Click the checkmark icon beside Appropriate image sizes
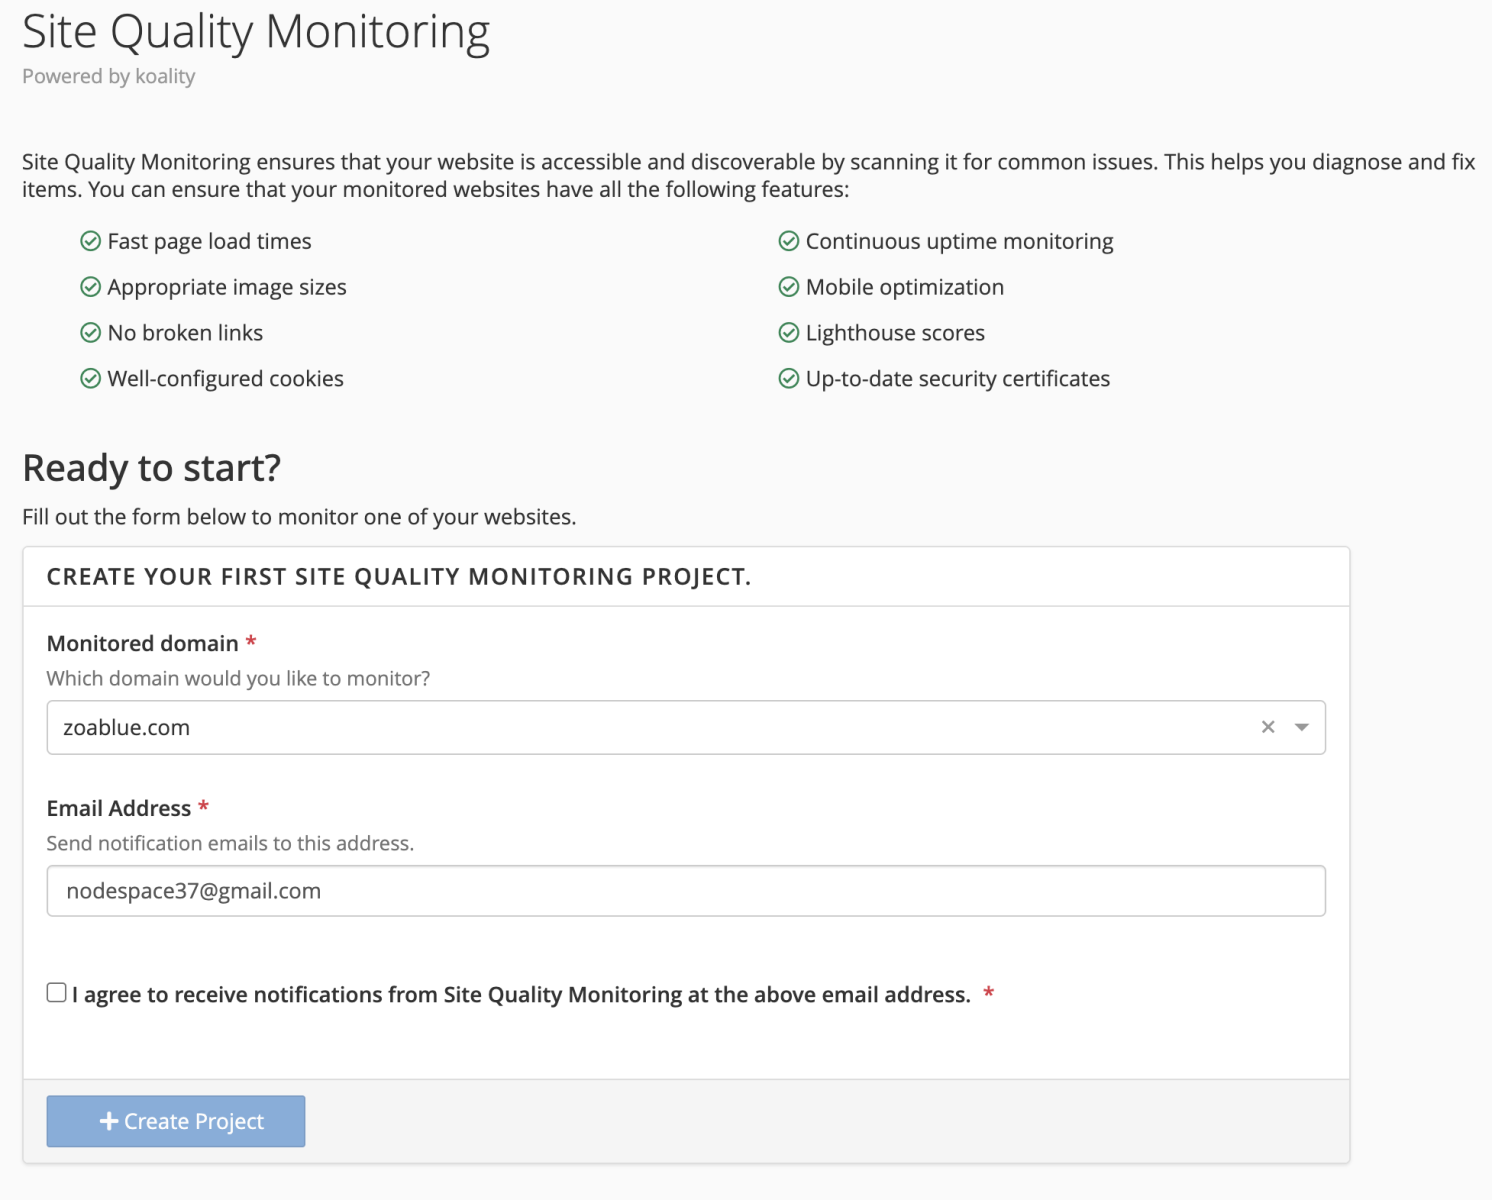The height and width of the screenshot is (1200, 1492). pos(90,288)
